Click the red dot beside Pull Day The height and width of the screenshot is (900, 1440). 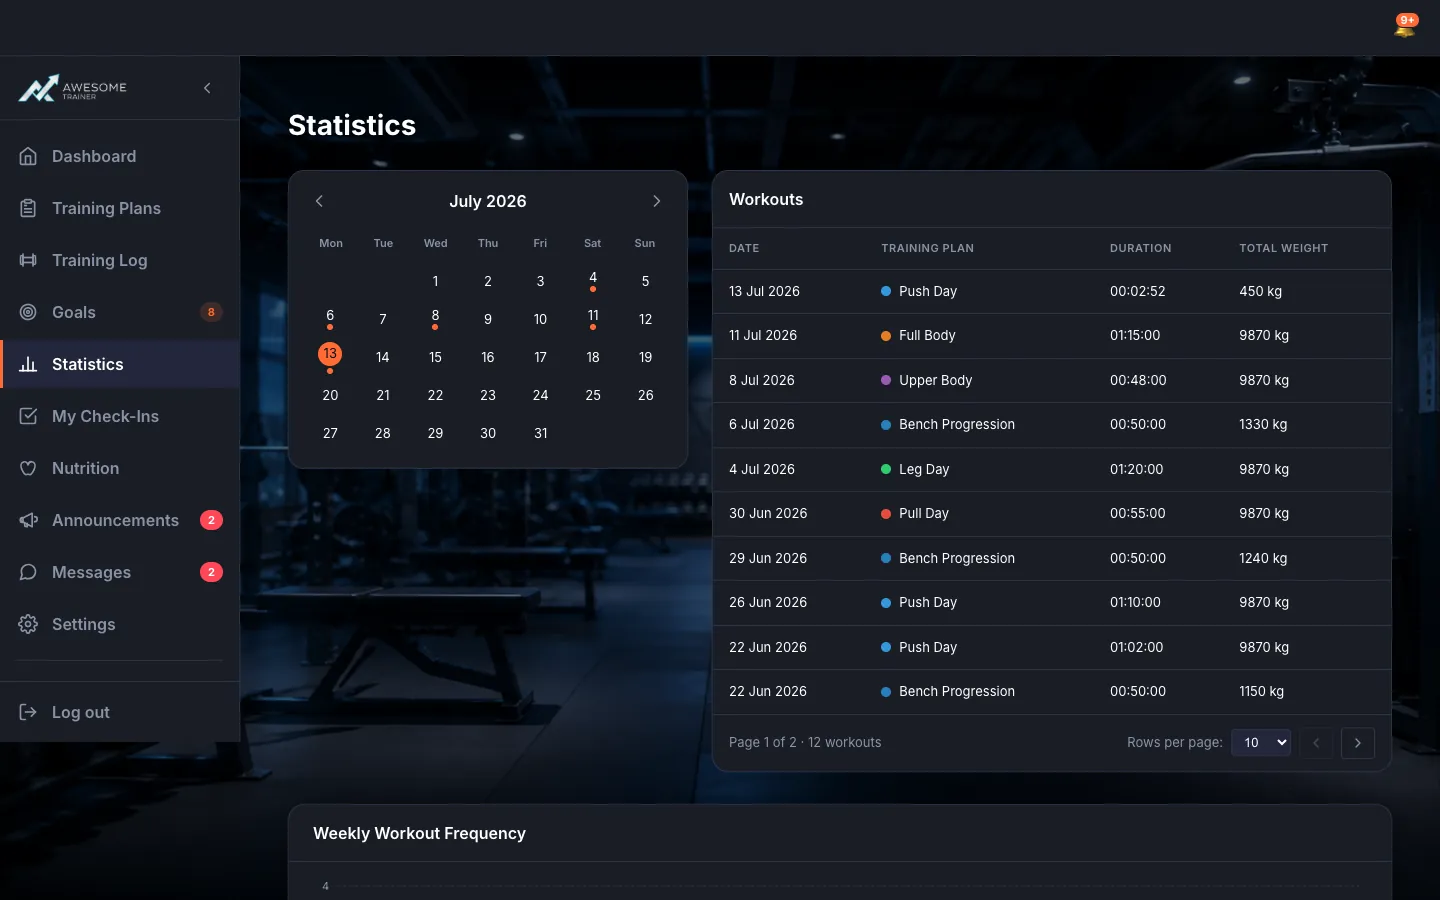click(886, 513)
